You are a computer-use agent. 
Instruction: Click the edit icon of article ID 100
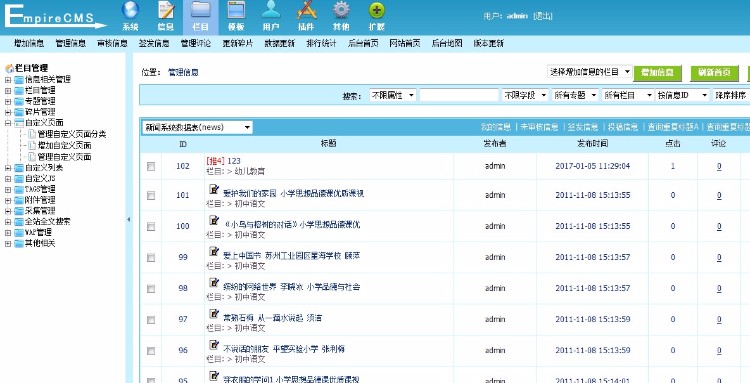(x=214, y=220)
